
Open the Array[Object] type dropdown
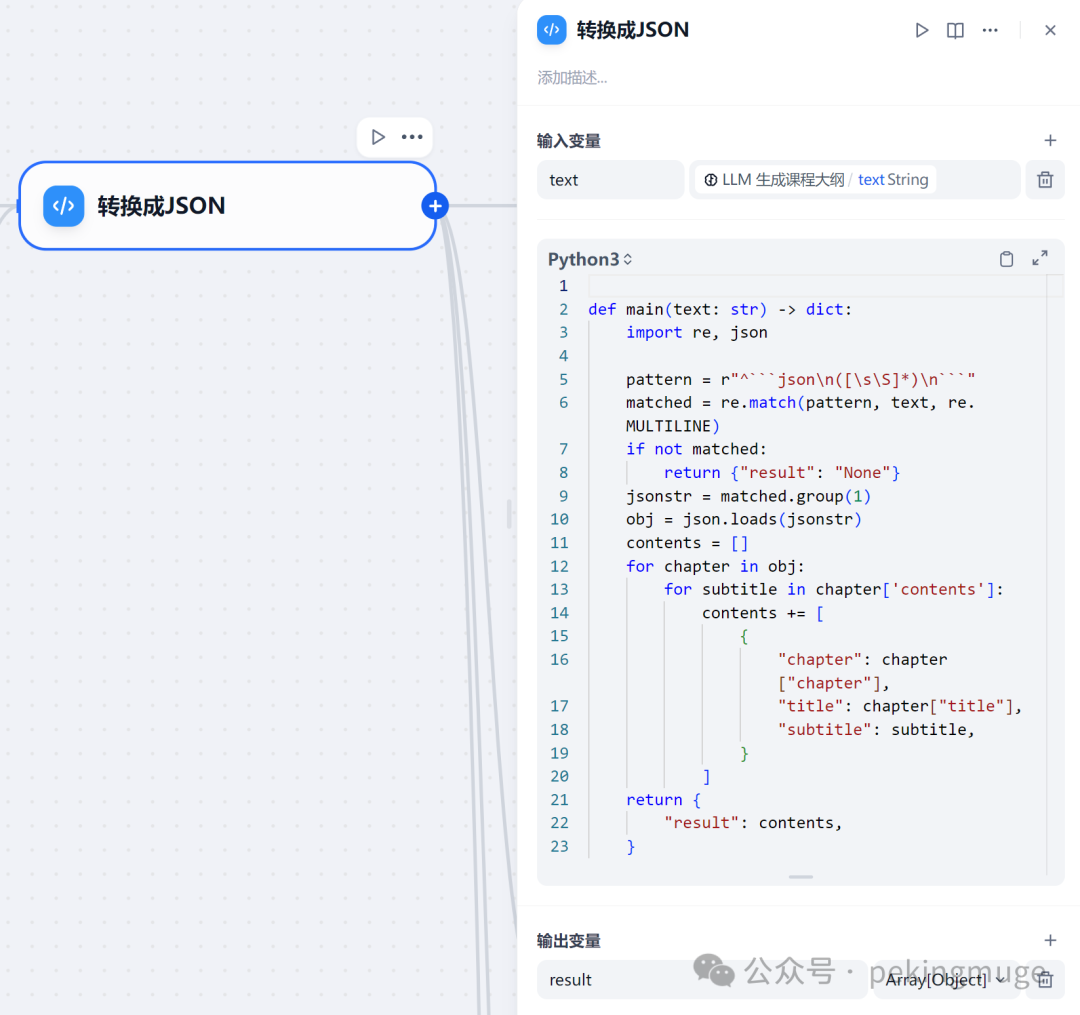tap(945, 980)
